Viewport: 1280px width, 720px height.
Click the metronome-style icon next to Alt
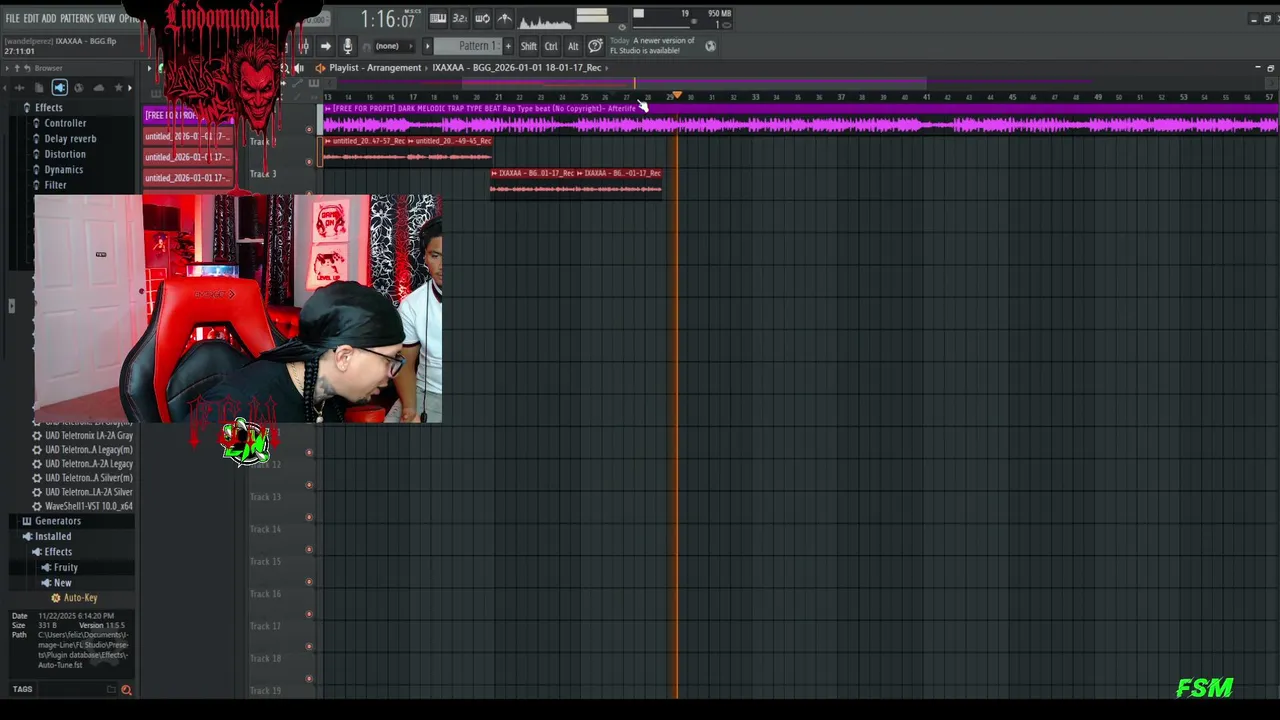pos(595,46)
